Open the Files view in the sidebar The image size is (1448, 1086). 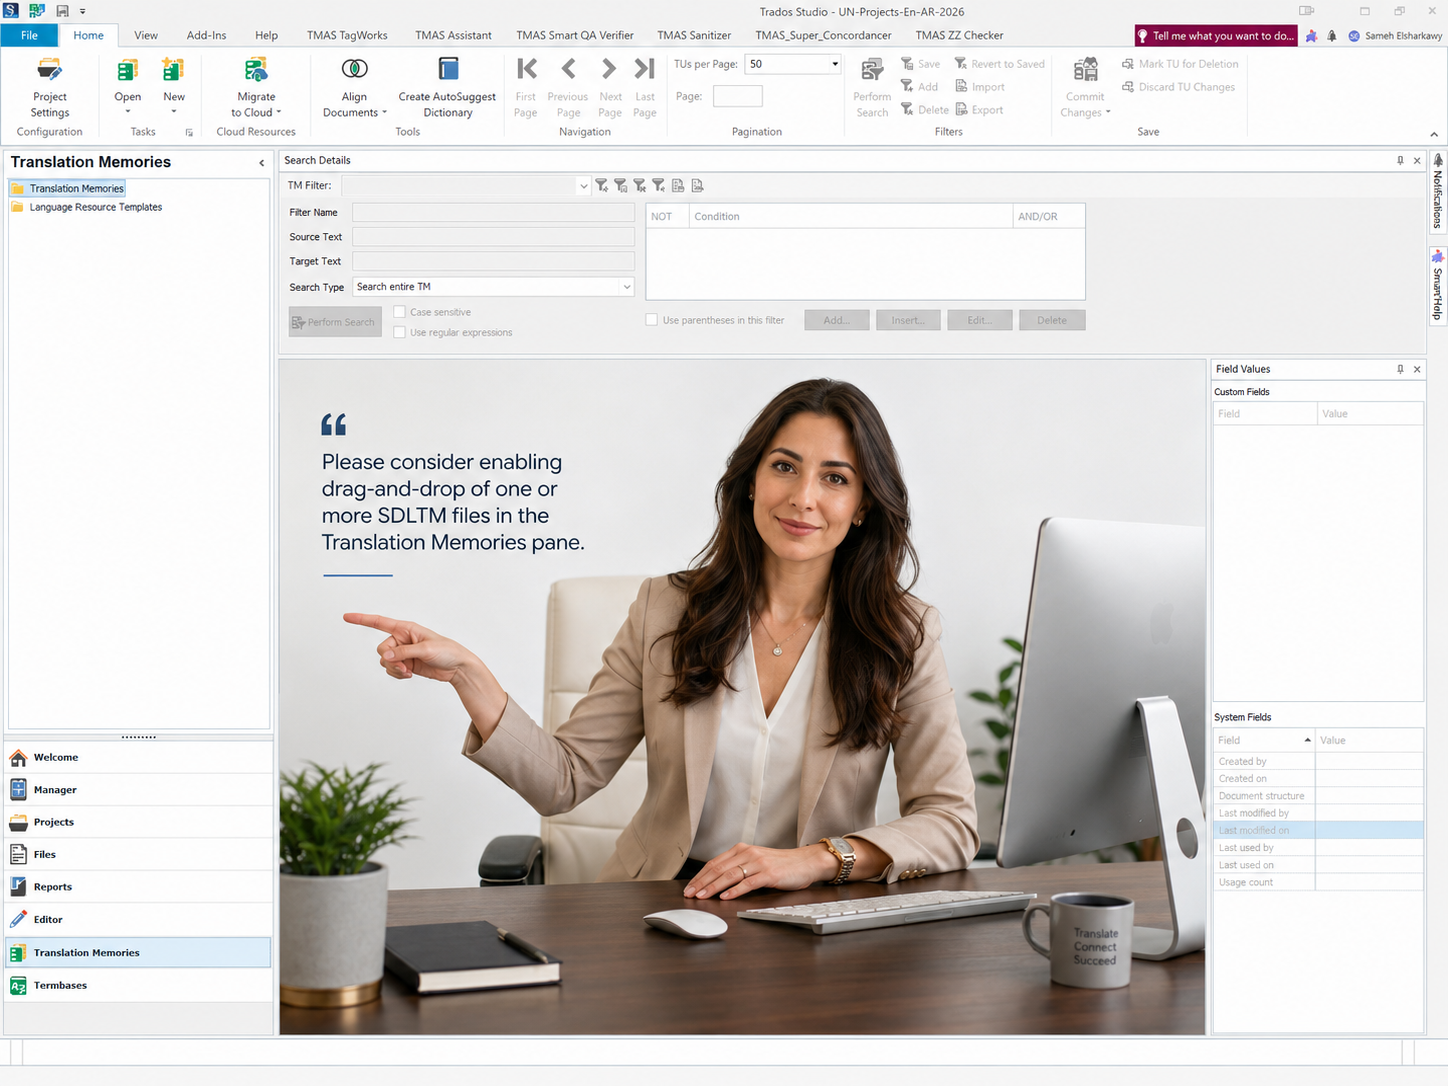(x=139, y=855)
